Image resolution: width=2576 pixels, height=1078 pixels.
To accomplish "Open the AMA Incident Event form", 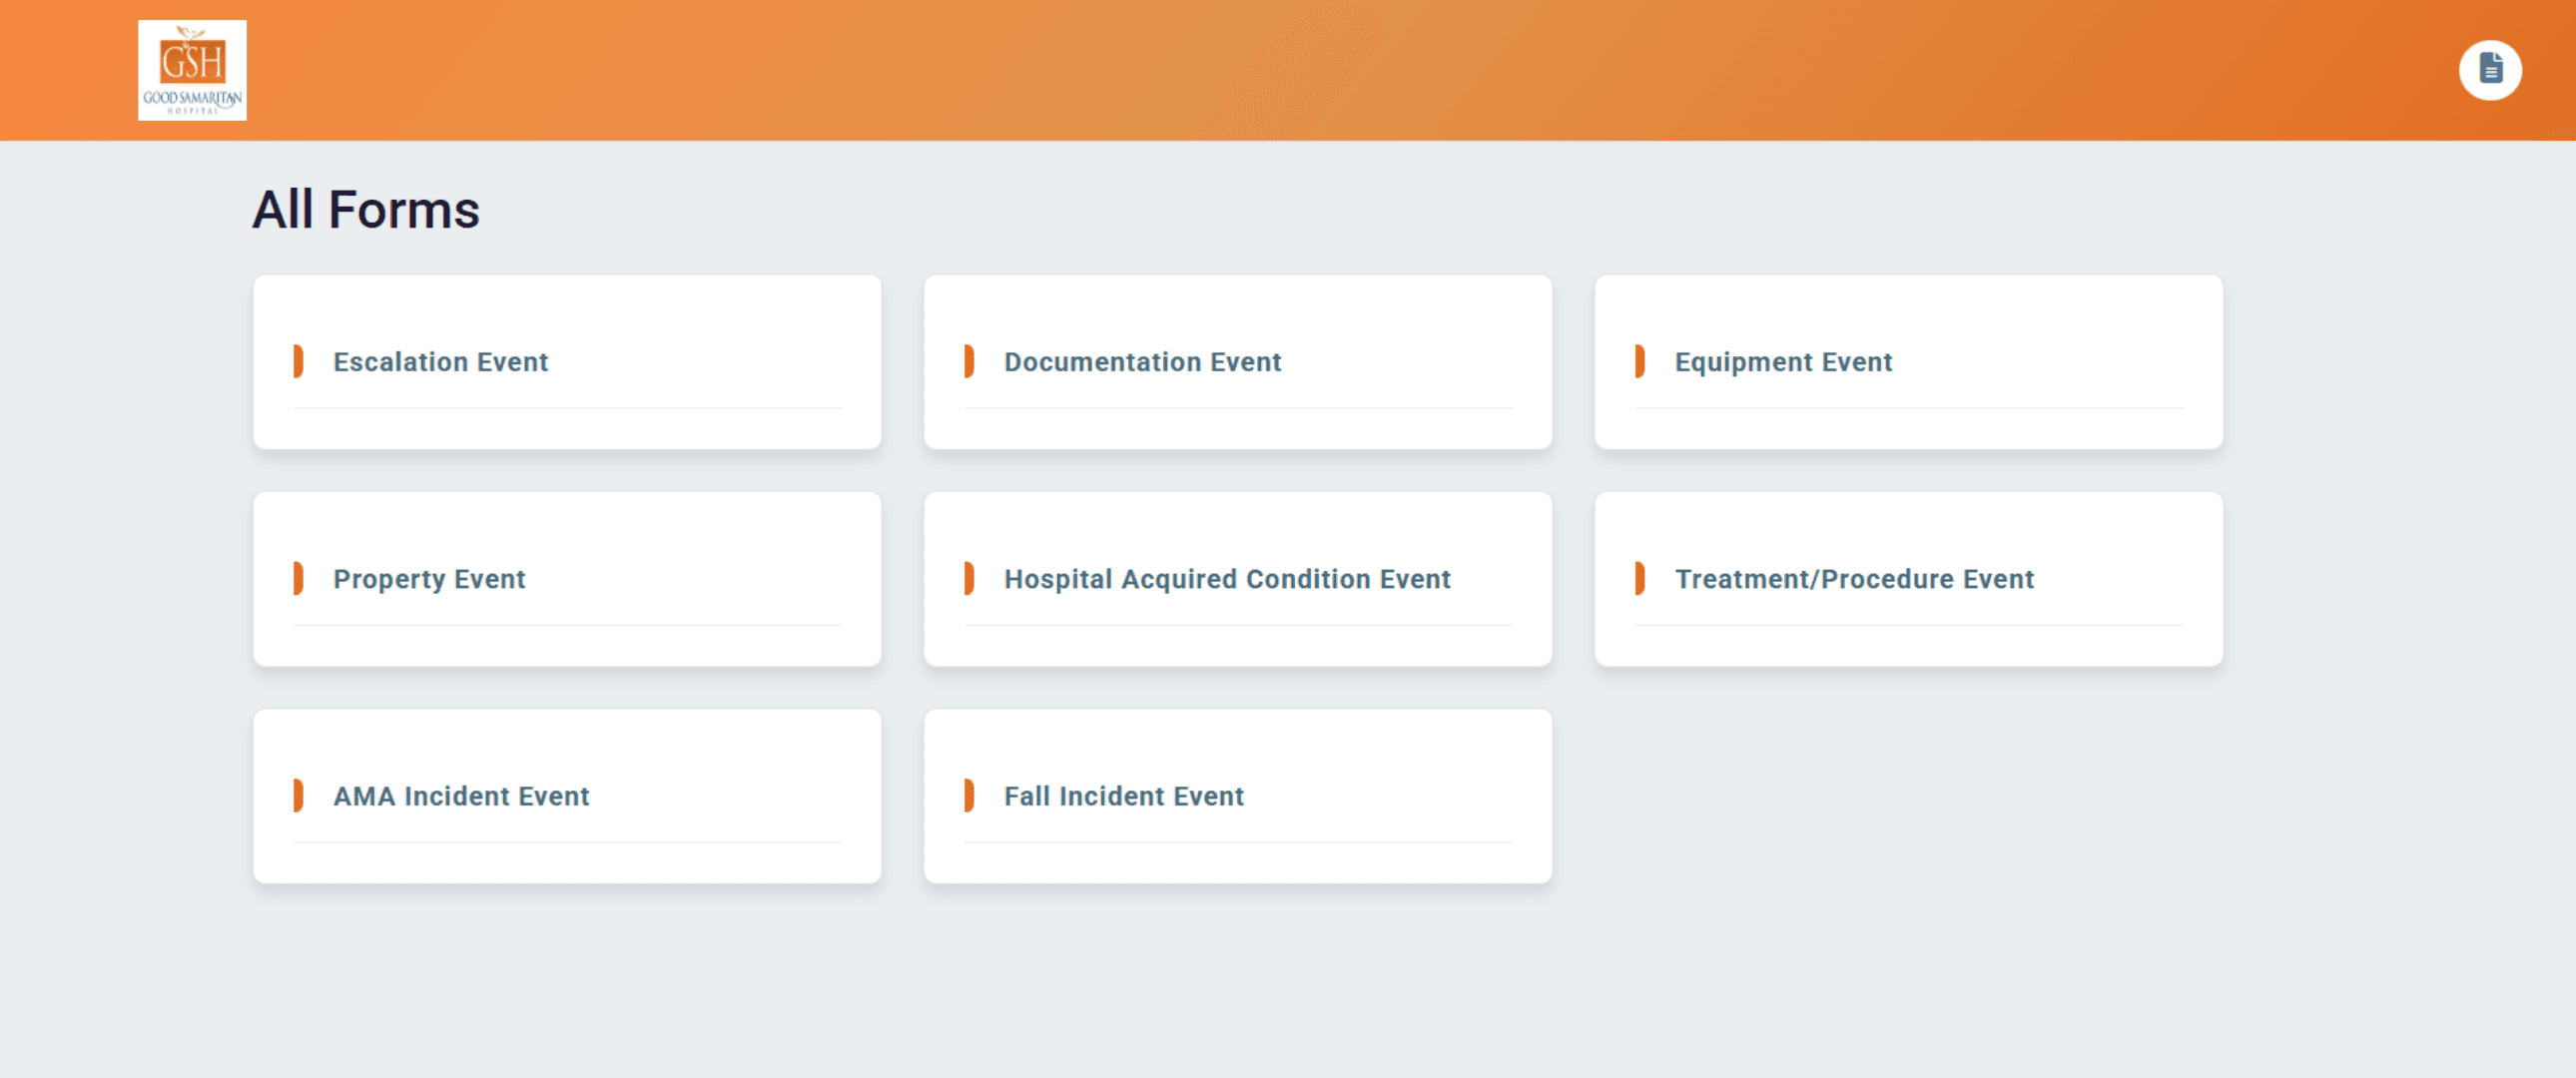I will 461,796.
